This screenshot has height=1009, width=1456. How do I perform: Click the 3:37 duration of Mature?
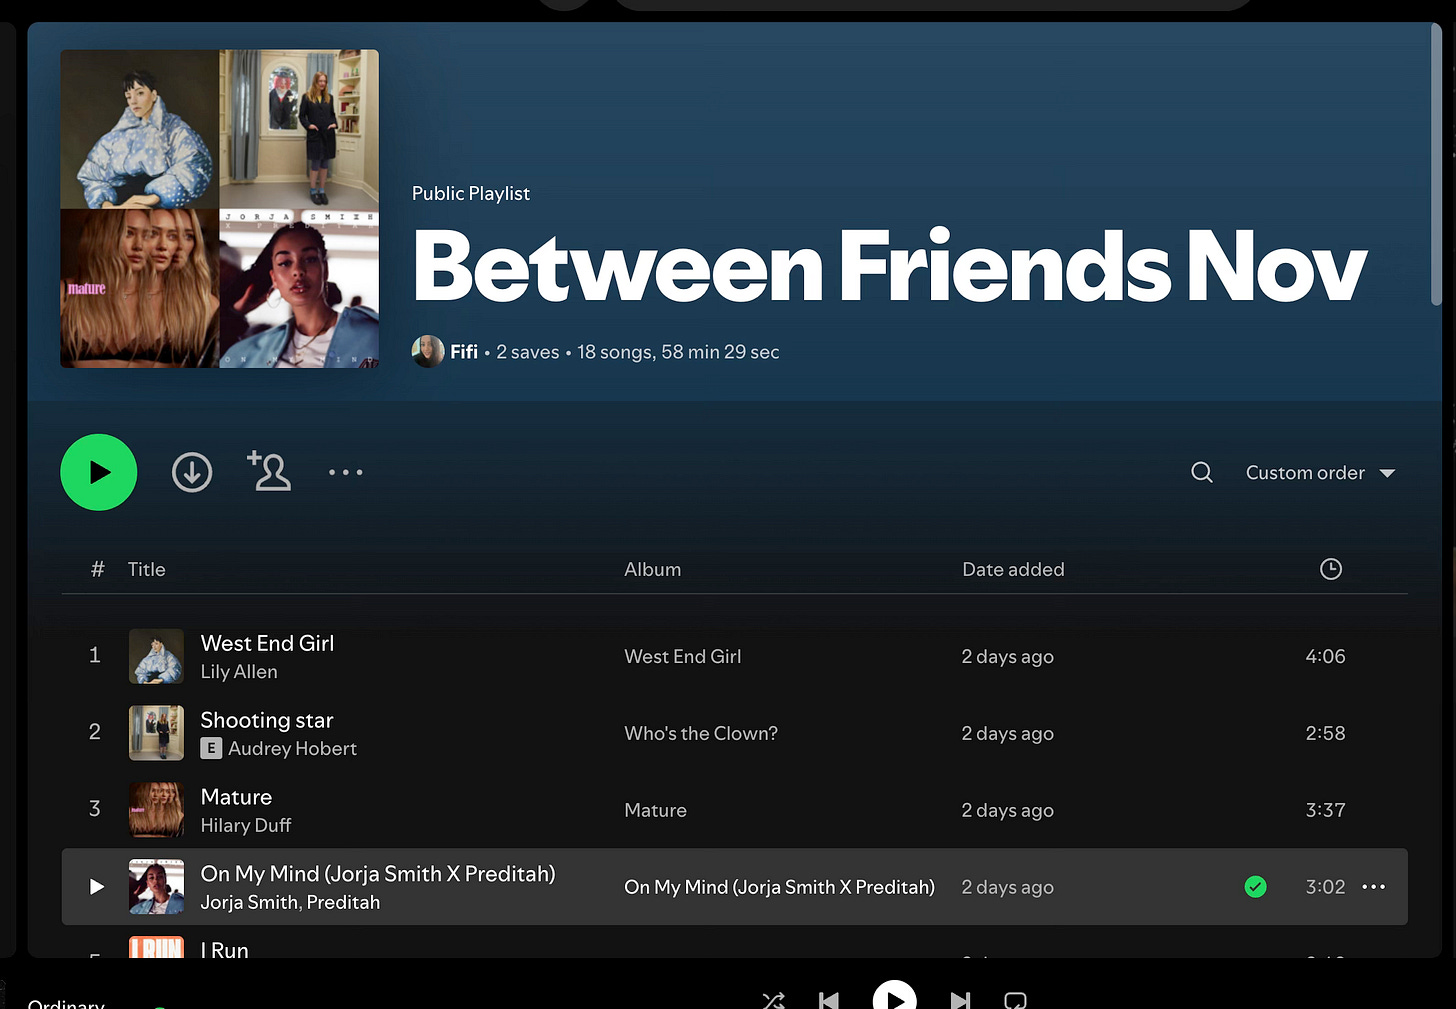(1325, 810)
